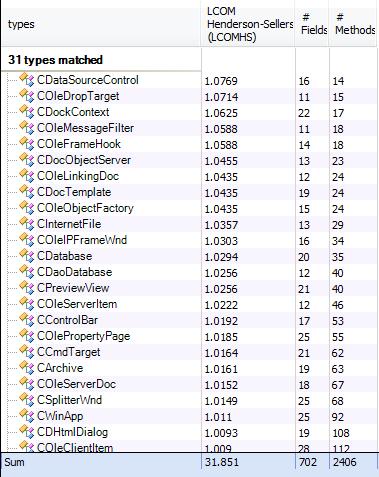Click the CDataSourceControl class icon
This screenshot has width=379, height=477.
[x=27, y=80]
